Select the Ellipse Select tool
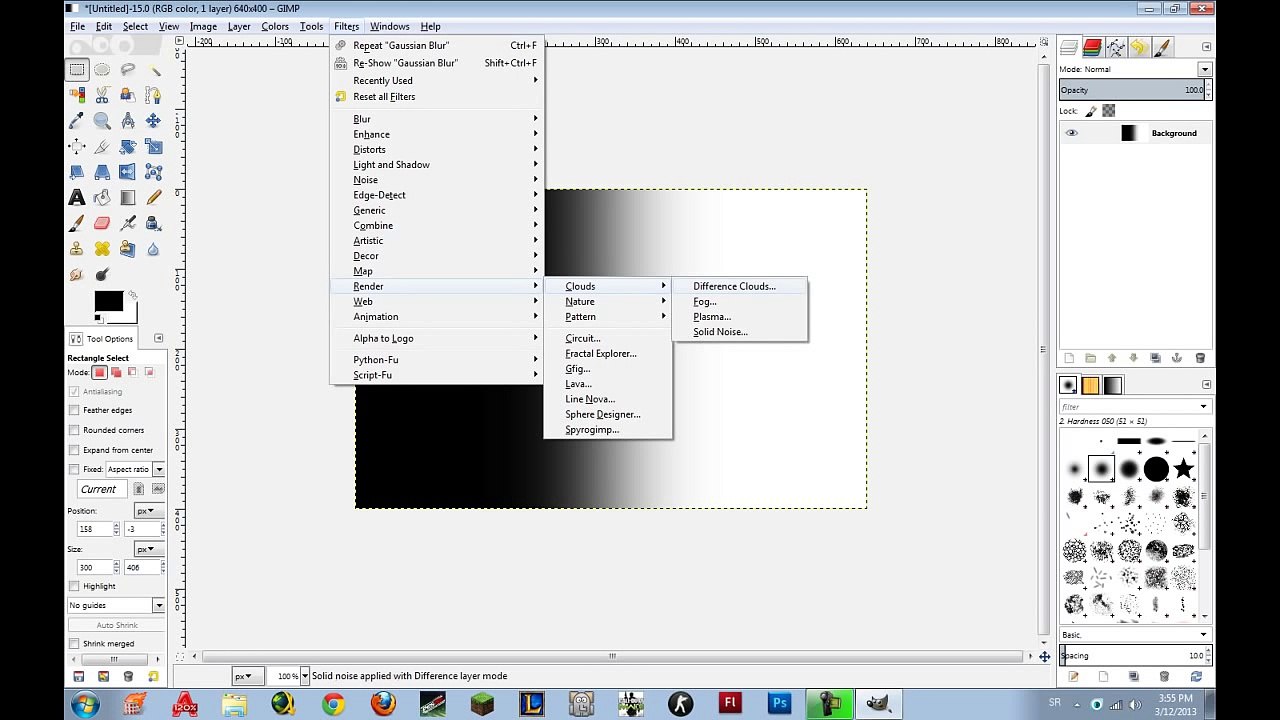Screen dimensions: 1280x720 click(x=102, y=69)
